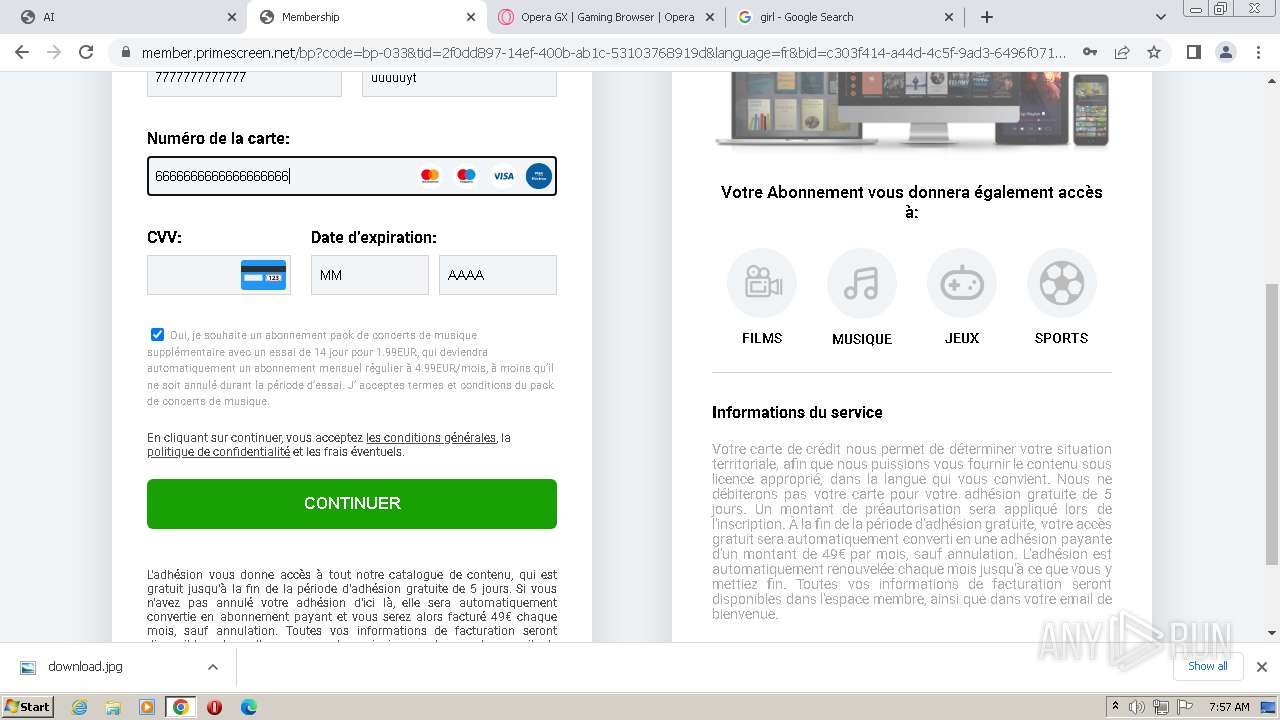Screen dimensions: 1280x720
Task: Click the volume icon in system tray
Action: 1137,707
